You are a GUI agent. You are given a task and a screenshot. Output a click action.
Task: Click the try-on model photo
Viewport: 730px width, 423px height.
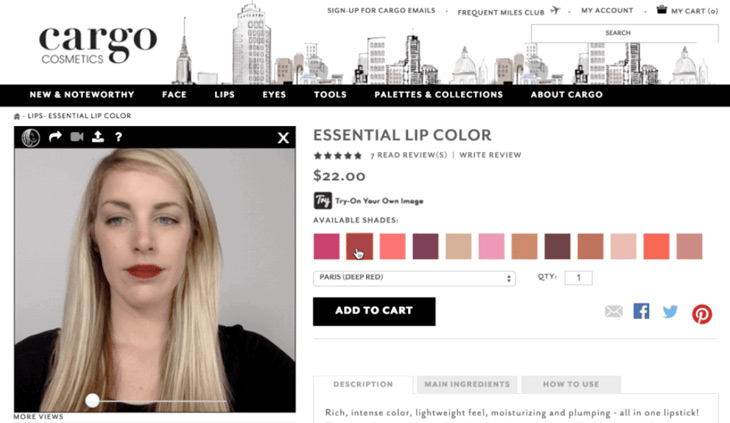click(155, 280)
